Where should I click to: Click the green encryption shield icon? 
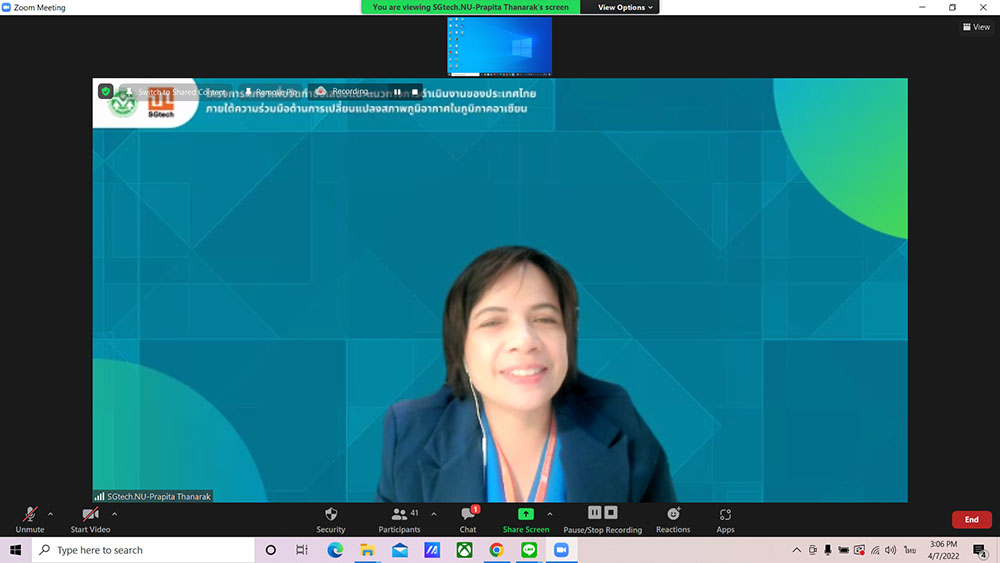(106, 91)
